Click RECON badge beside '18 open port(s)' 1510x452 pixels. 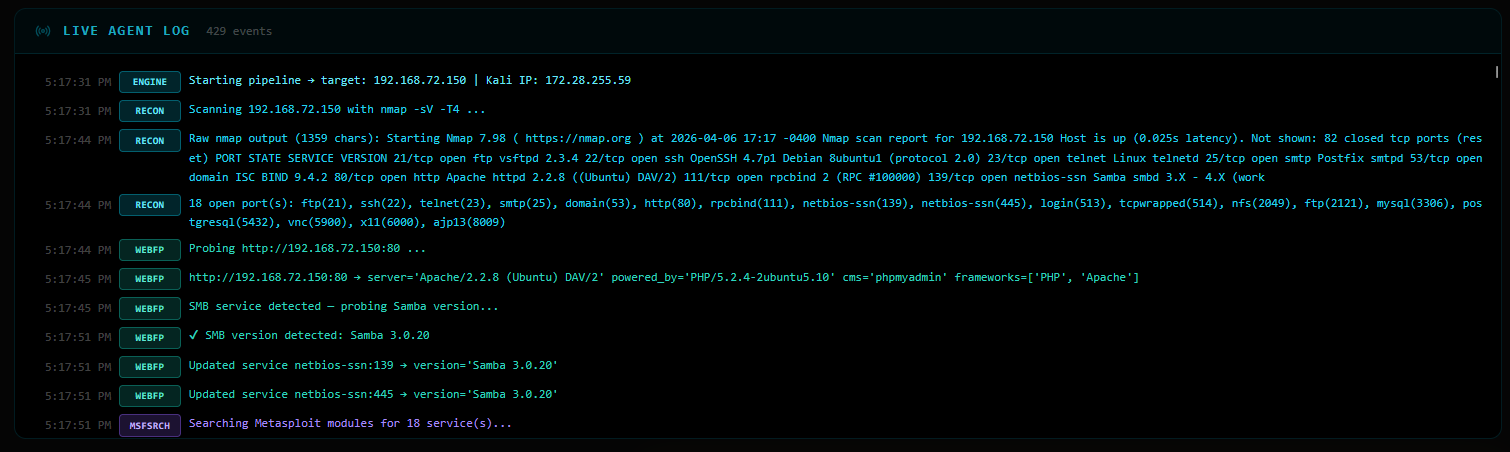tap(150, 205)
